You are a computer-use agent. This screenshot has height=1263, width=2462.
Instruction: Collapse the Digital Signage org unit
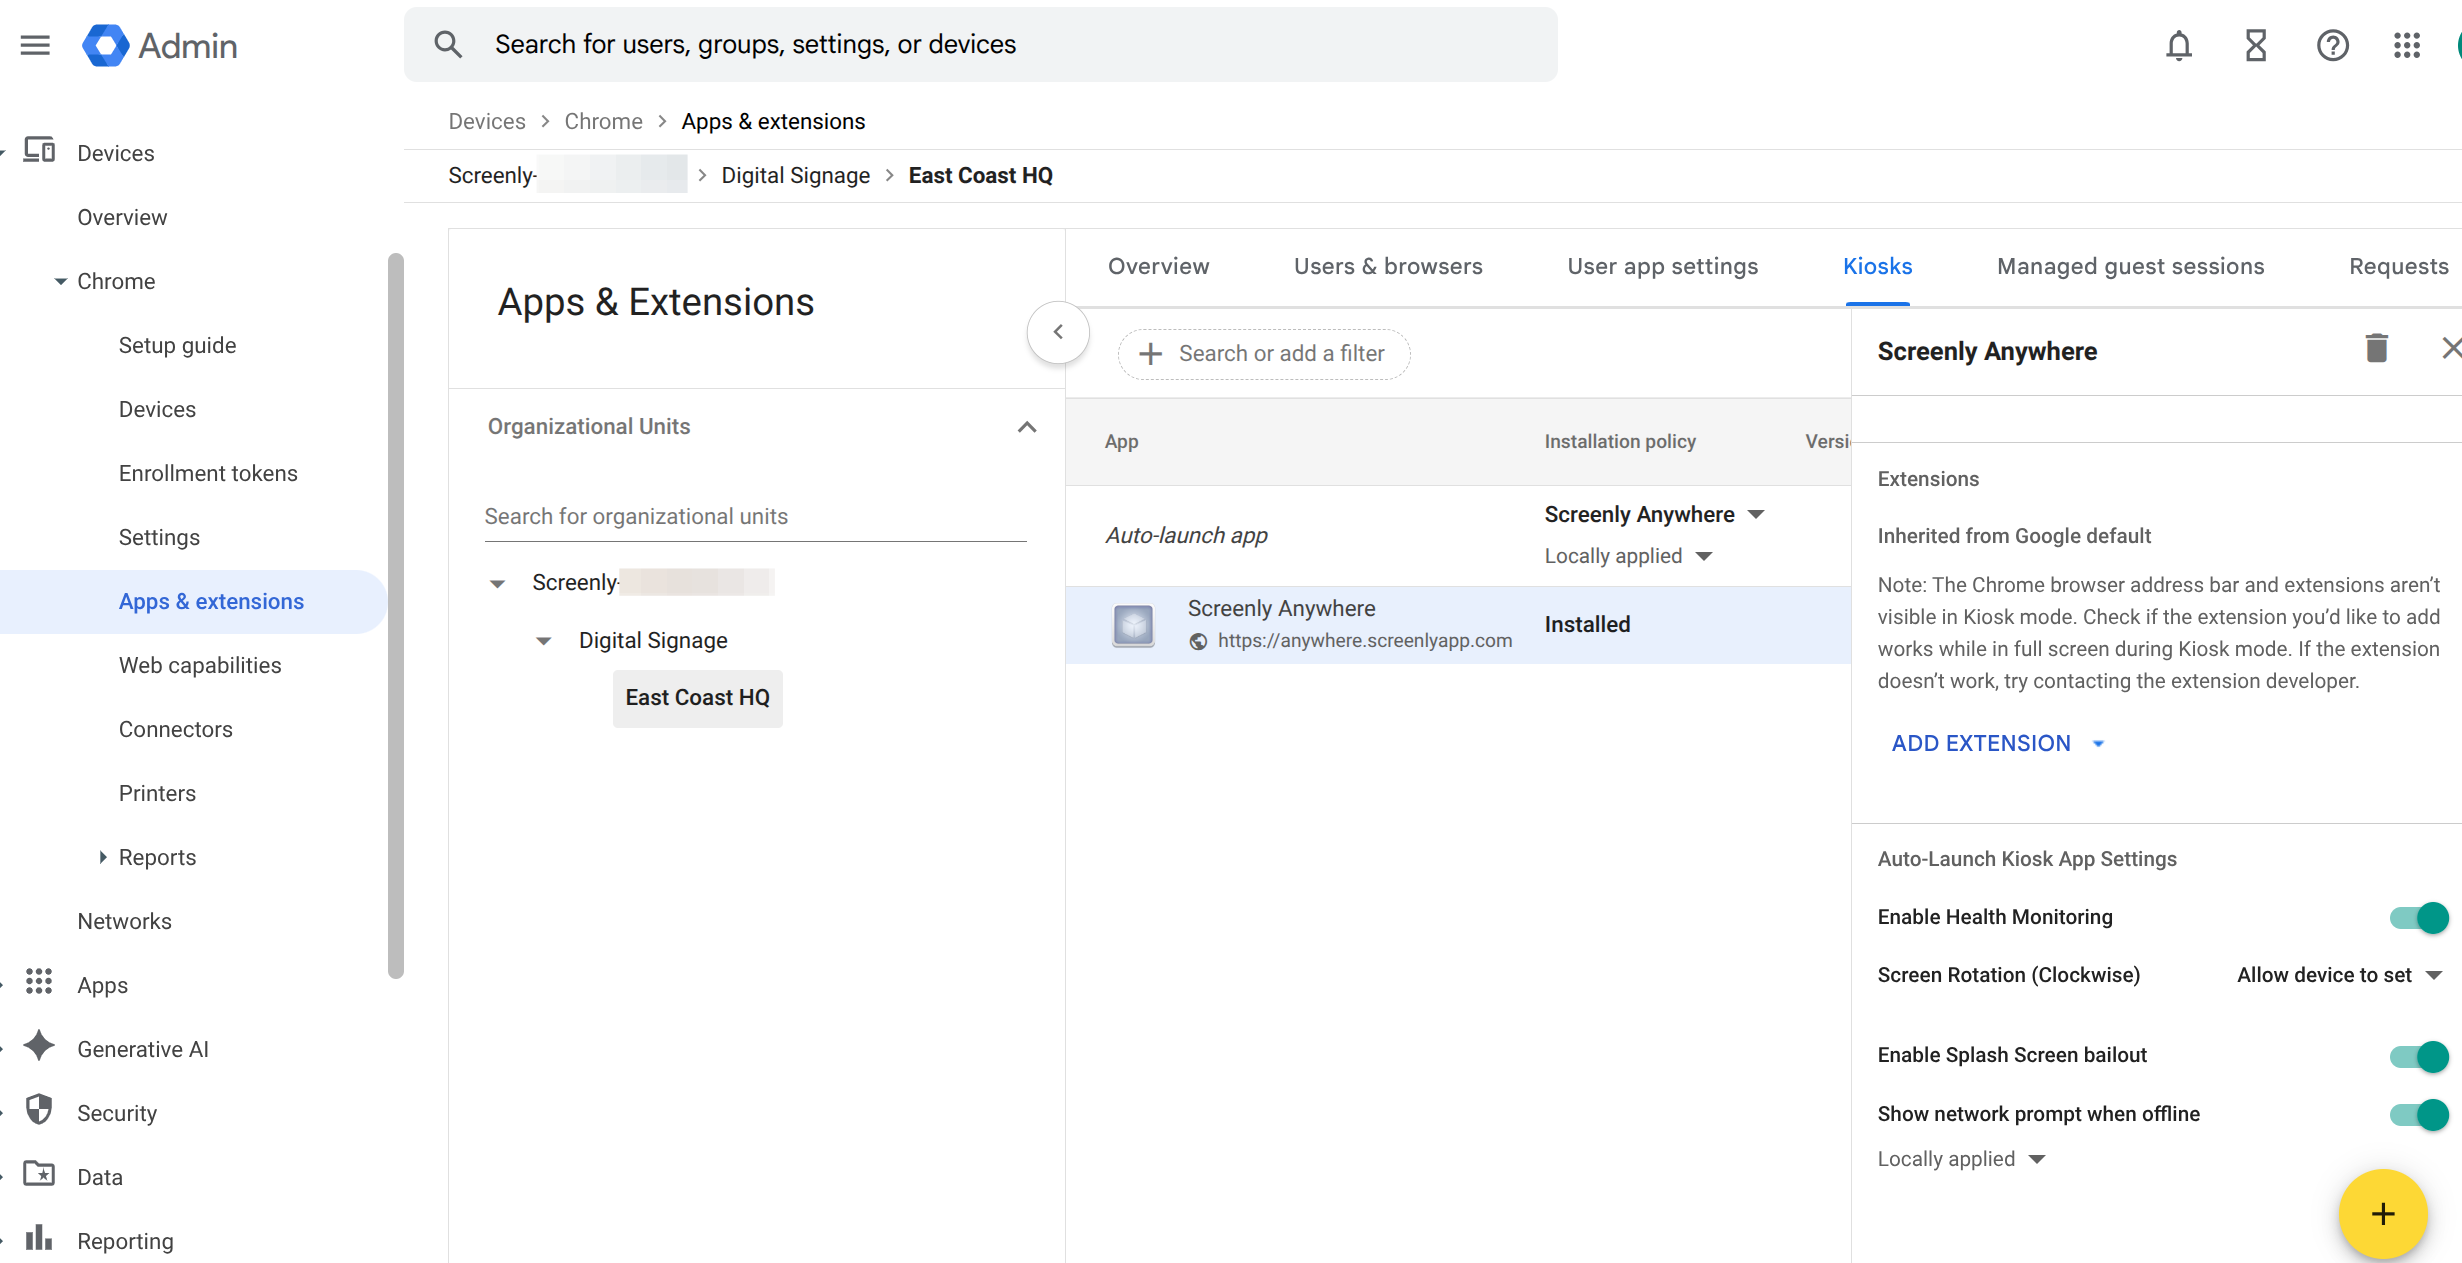[x=543, y=642]
